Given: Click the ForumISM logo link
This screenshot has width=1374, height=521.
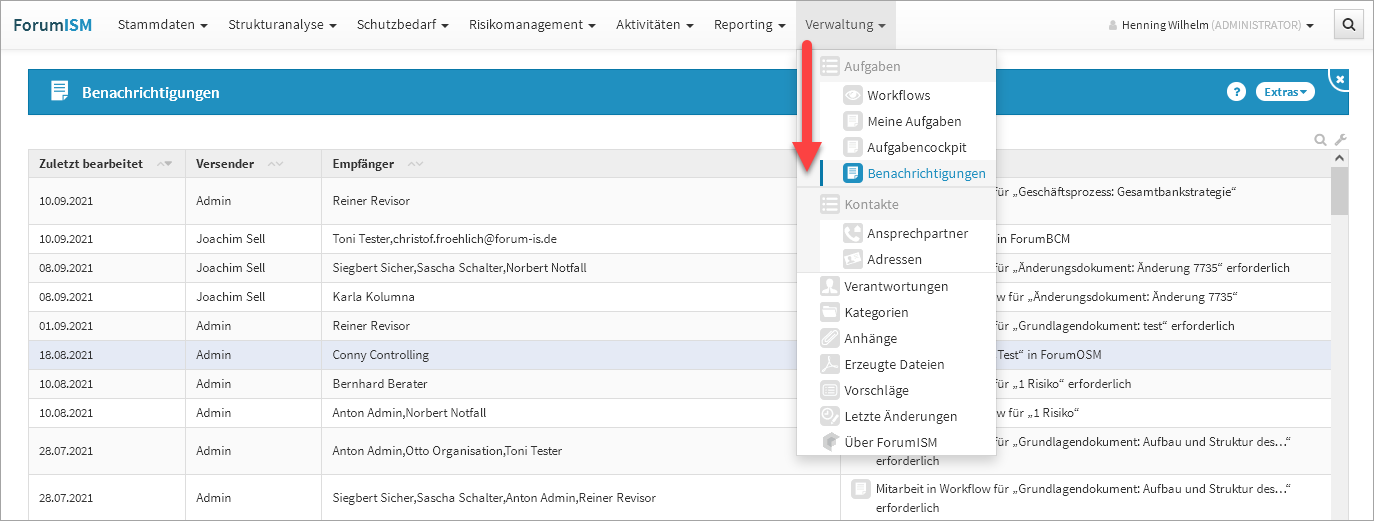Looking at the screenshot, I should 52,25.
